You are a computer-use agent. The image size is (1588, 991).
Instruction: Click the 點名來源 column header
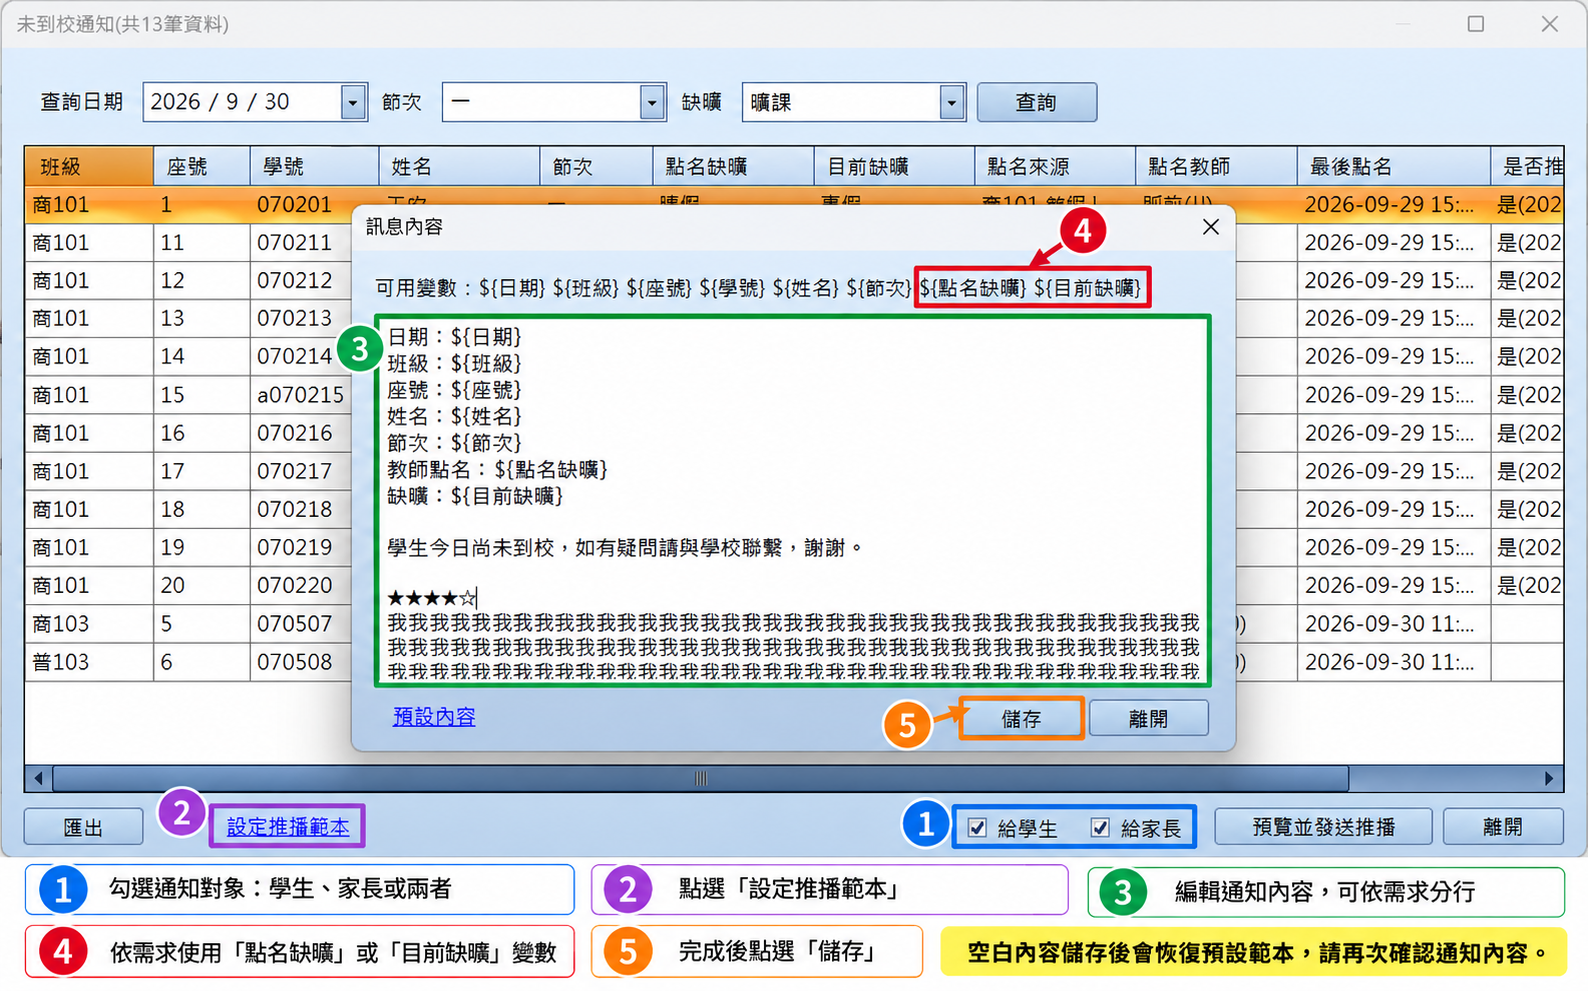pyautogui.click(x=1055, y=166)
